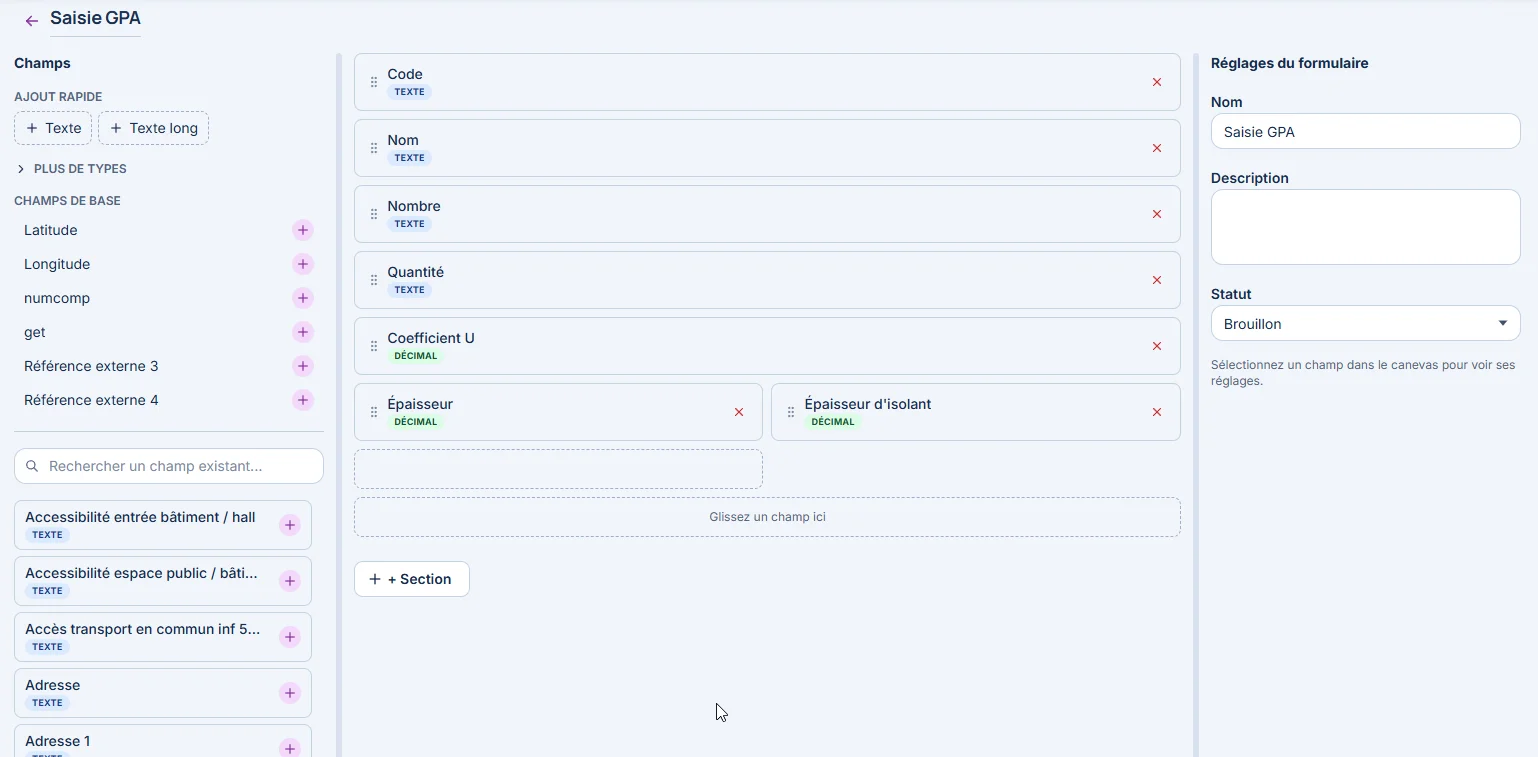This screenshot has height=757, width=1538.
Task: Open the Statut dropdown
Action: (x=1365, y=324)
